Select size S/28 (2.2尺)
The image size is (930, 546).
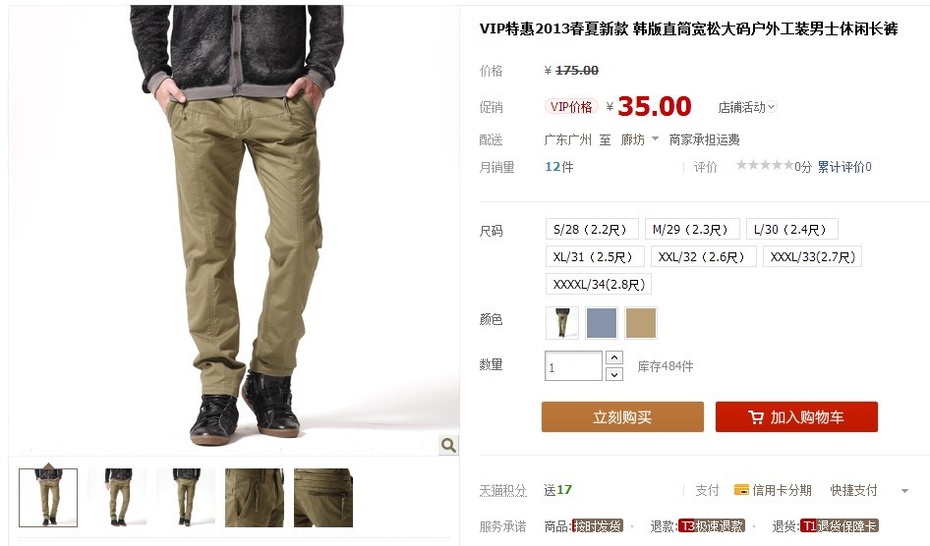point(591,229)
